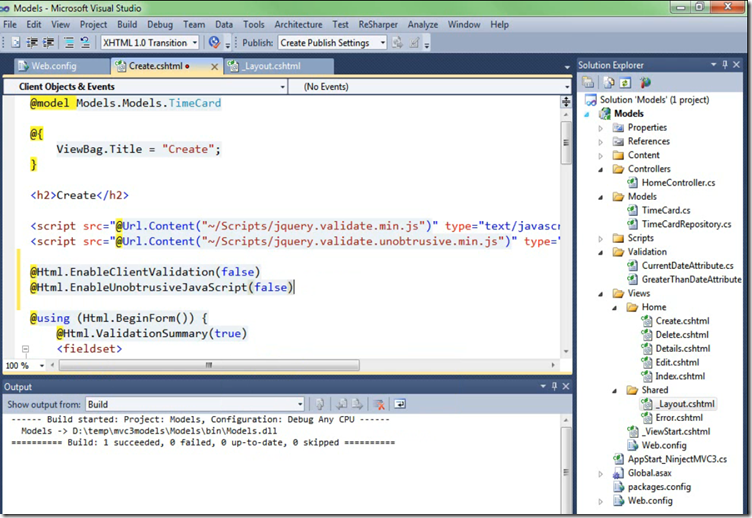Screen dimensions: 752x518
Task: Click ASP.NET Configuration icon in Solution Explorer
Action: pyautogui.click(x=645, y=82)
